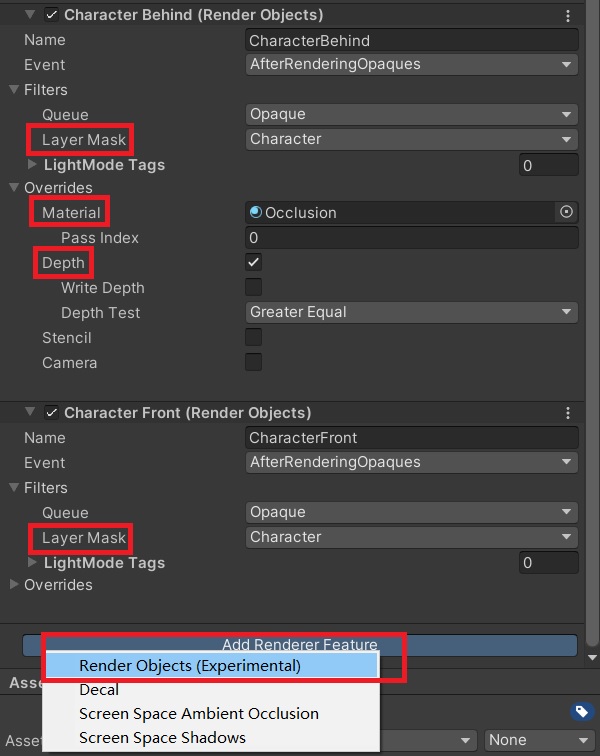Open the Character Behind feature options menu

coord(568,15)
